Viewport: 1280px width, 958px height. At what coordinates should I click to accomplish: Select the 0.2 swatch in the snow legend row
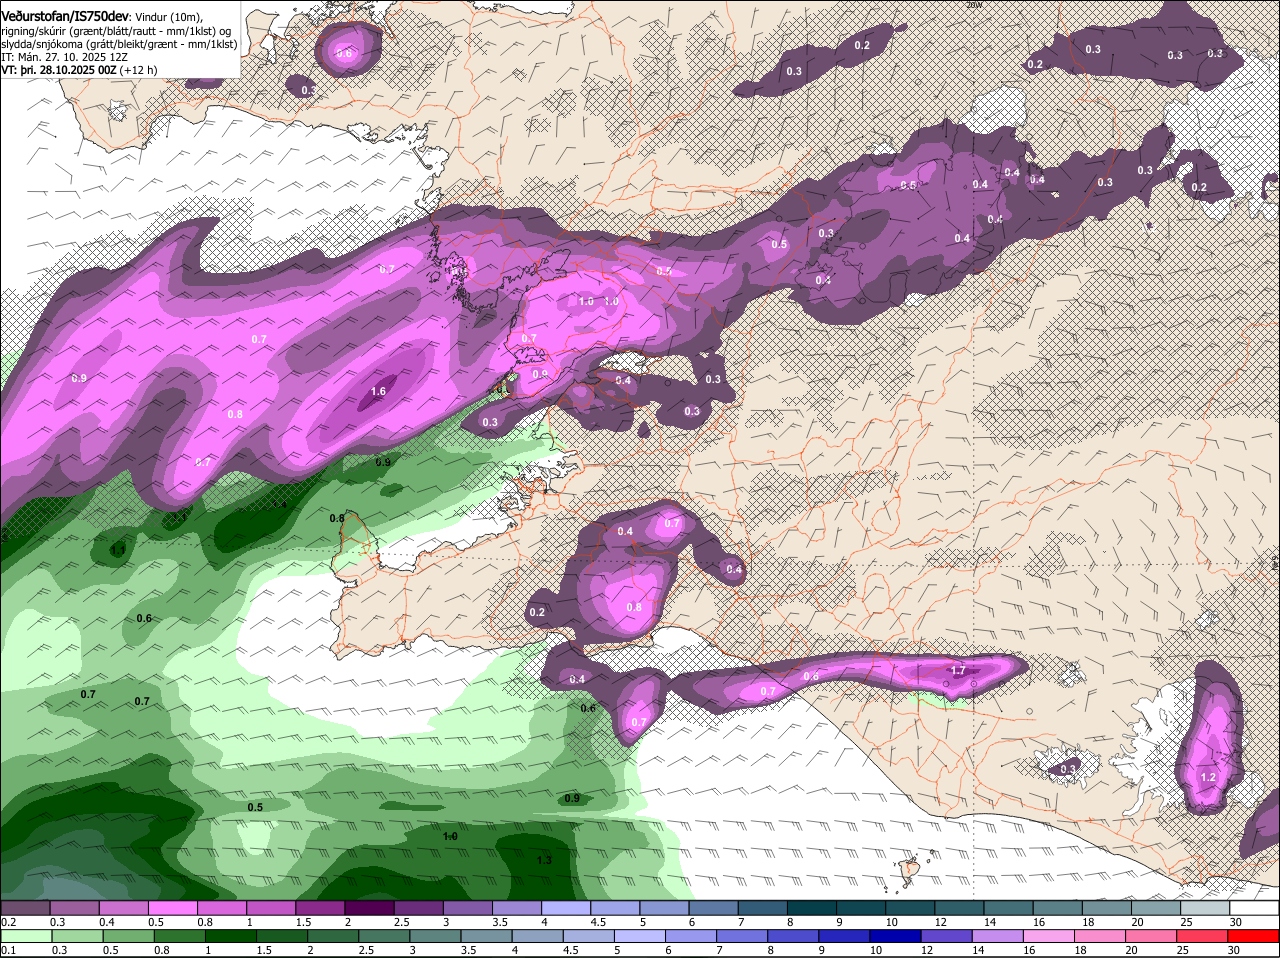pos(25,908)
